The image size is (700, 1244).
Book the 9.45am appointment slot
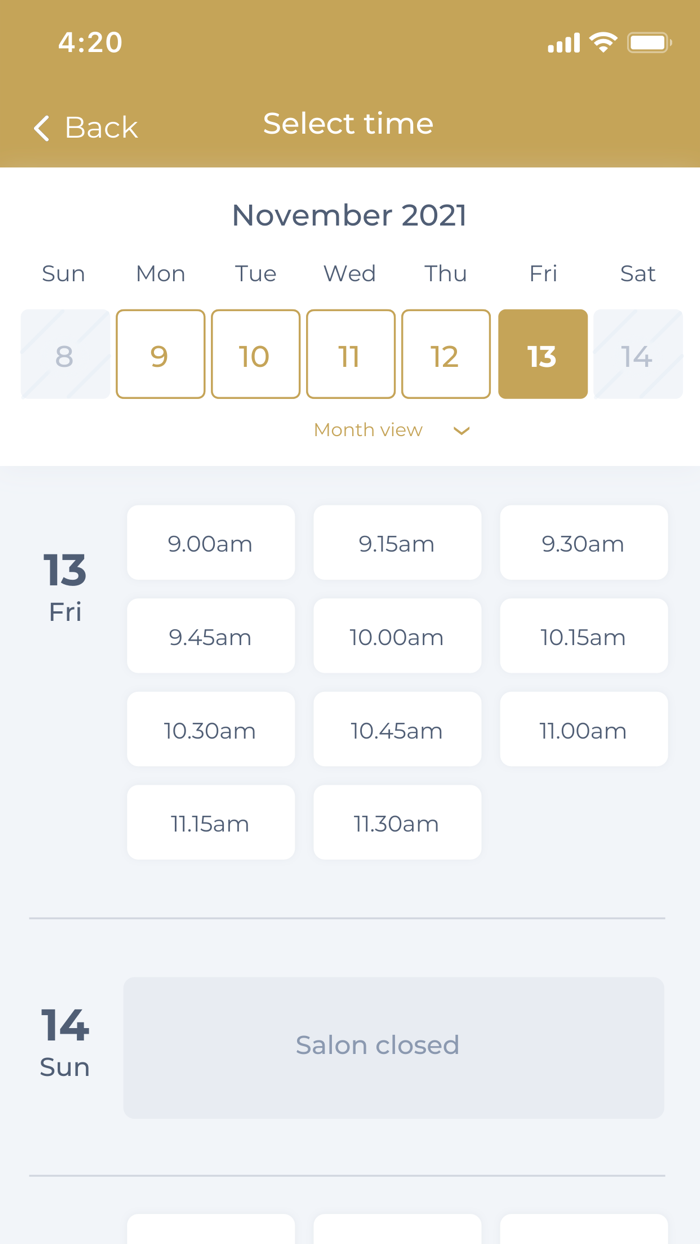tap(210, 636)
